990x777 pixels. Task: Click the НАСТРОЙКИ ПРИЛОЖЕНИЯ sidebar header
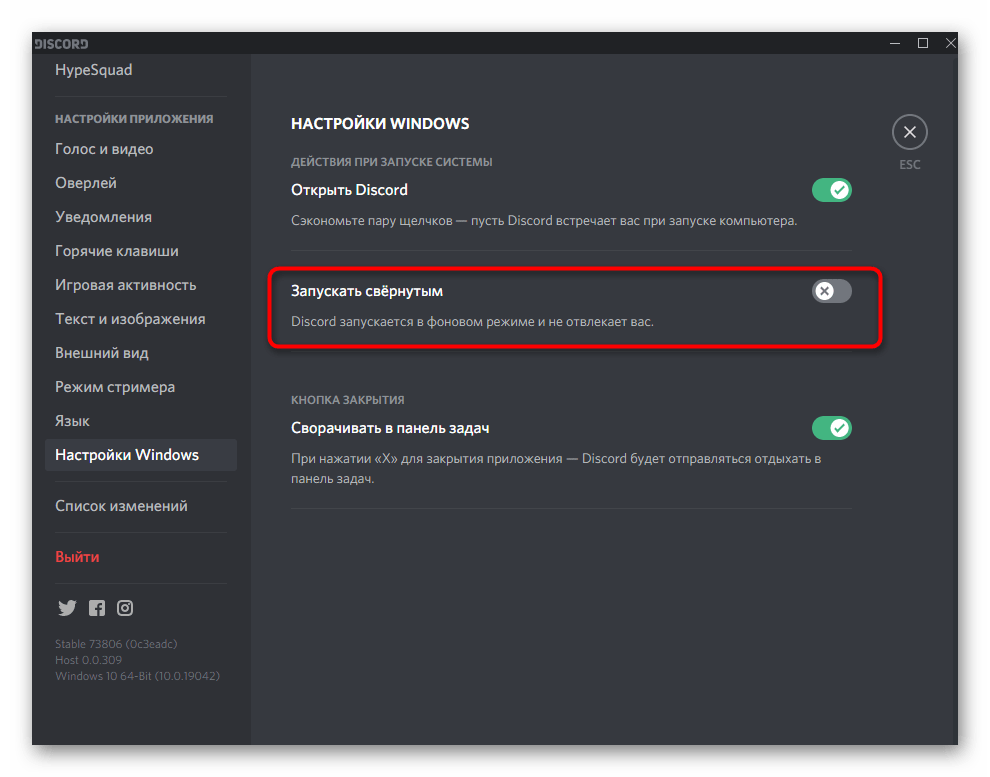click(x=134, y=119)
